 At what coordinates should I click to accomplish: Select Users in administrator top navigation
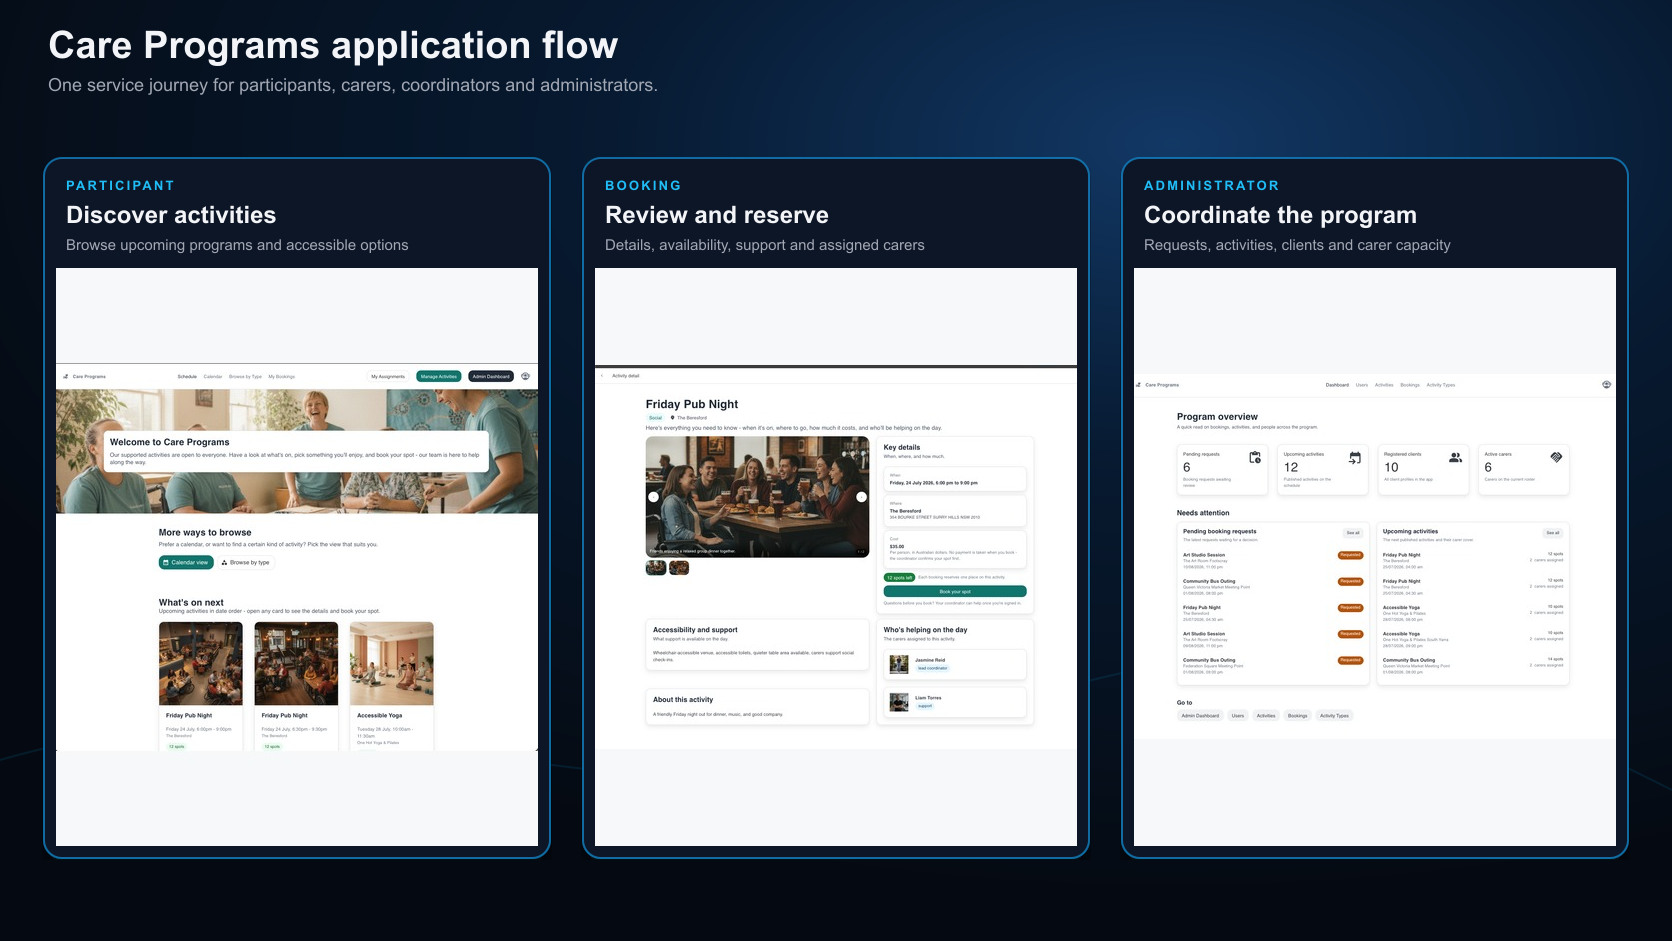click(x=1362, y=385)
